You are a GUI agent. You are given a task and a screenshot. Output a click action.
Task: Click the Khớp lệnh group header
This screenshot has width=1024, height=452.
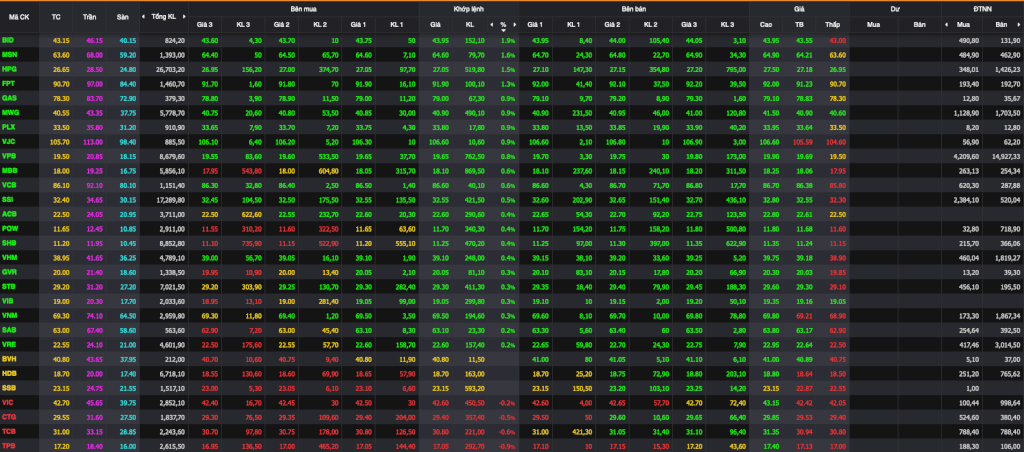(x=468, y=9)
